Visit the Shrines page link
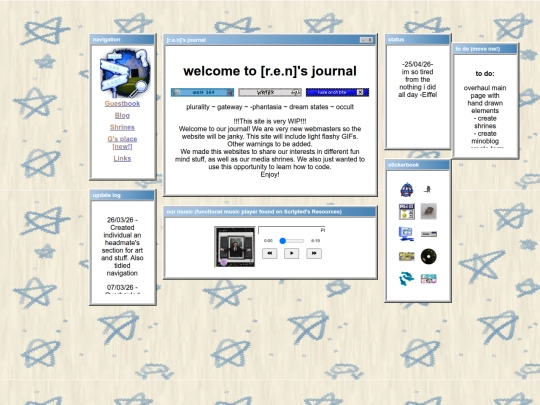Image resolution: width=540 pixels, height=405 pixels. point(122,127)
